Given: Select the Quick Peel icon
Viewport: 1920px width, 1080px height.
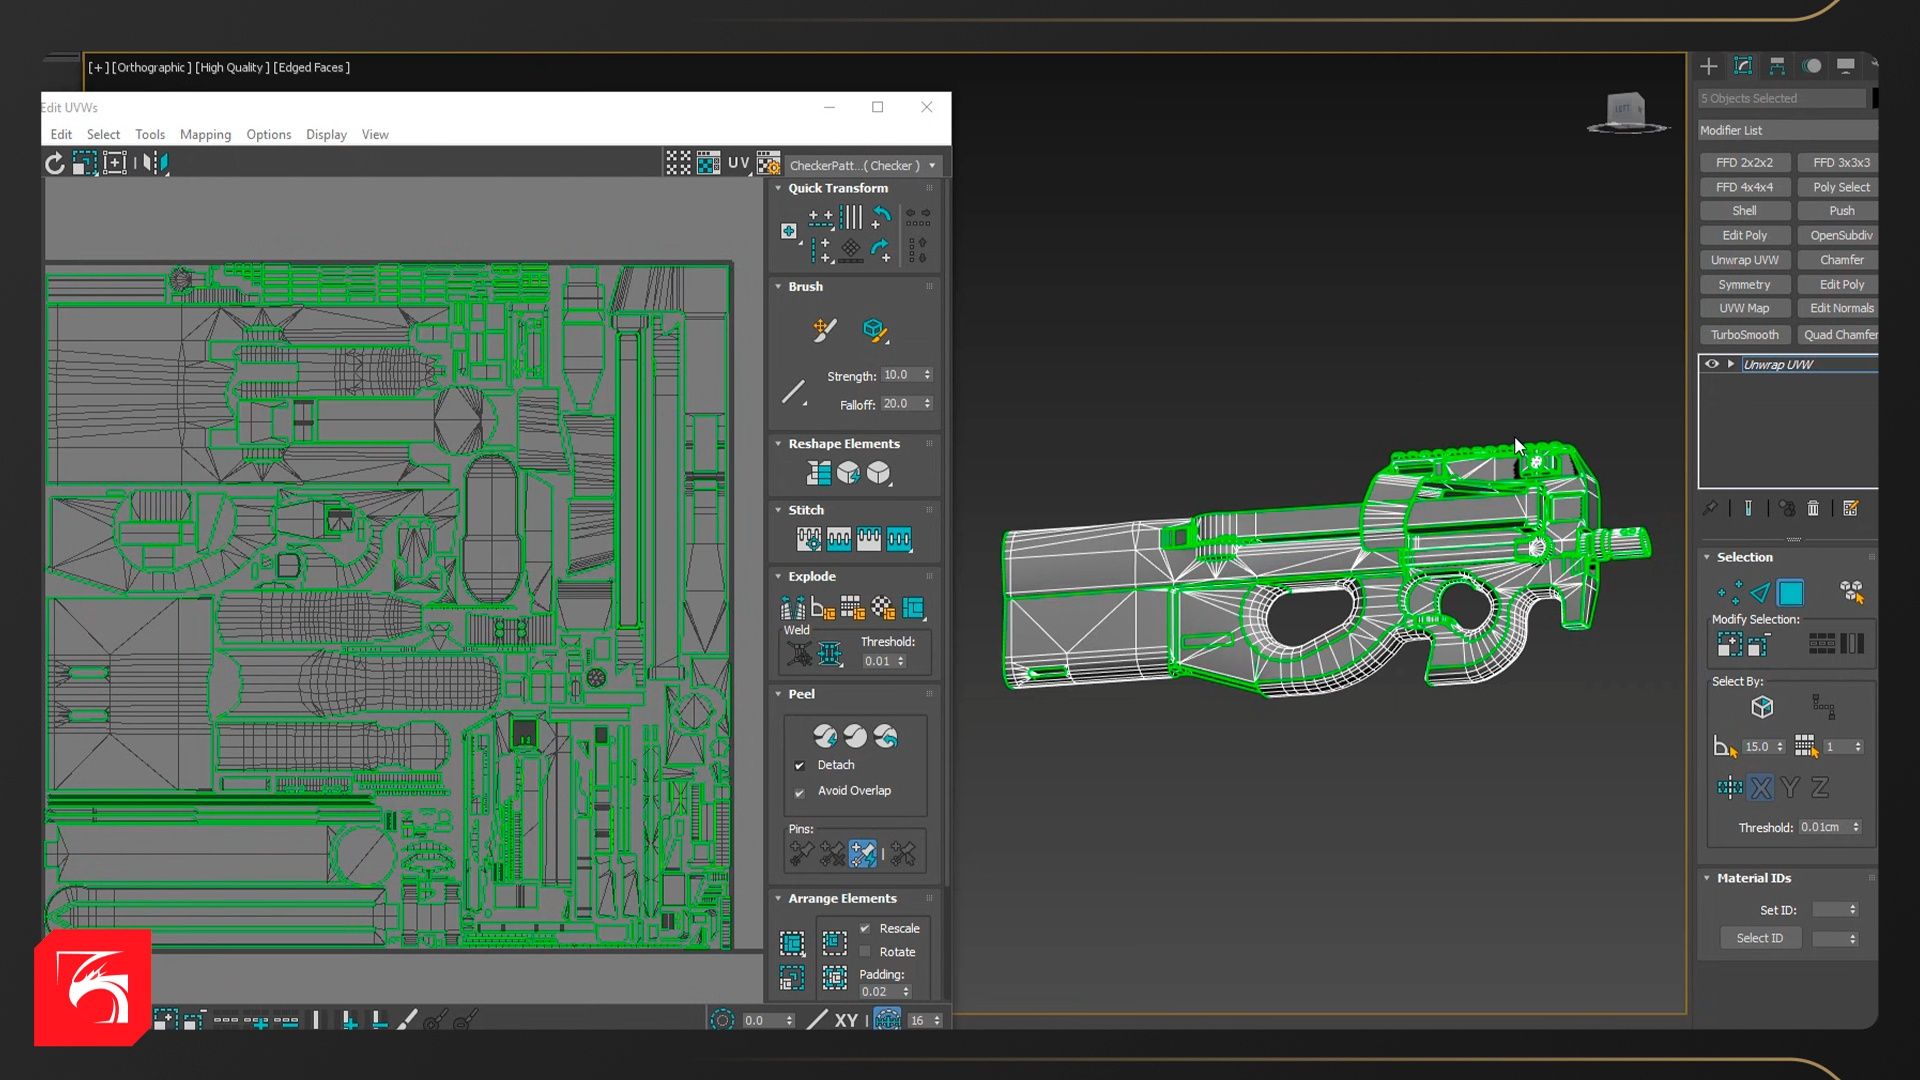Looking at the screenshot, I should point(825,737).
